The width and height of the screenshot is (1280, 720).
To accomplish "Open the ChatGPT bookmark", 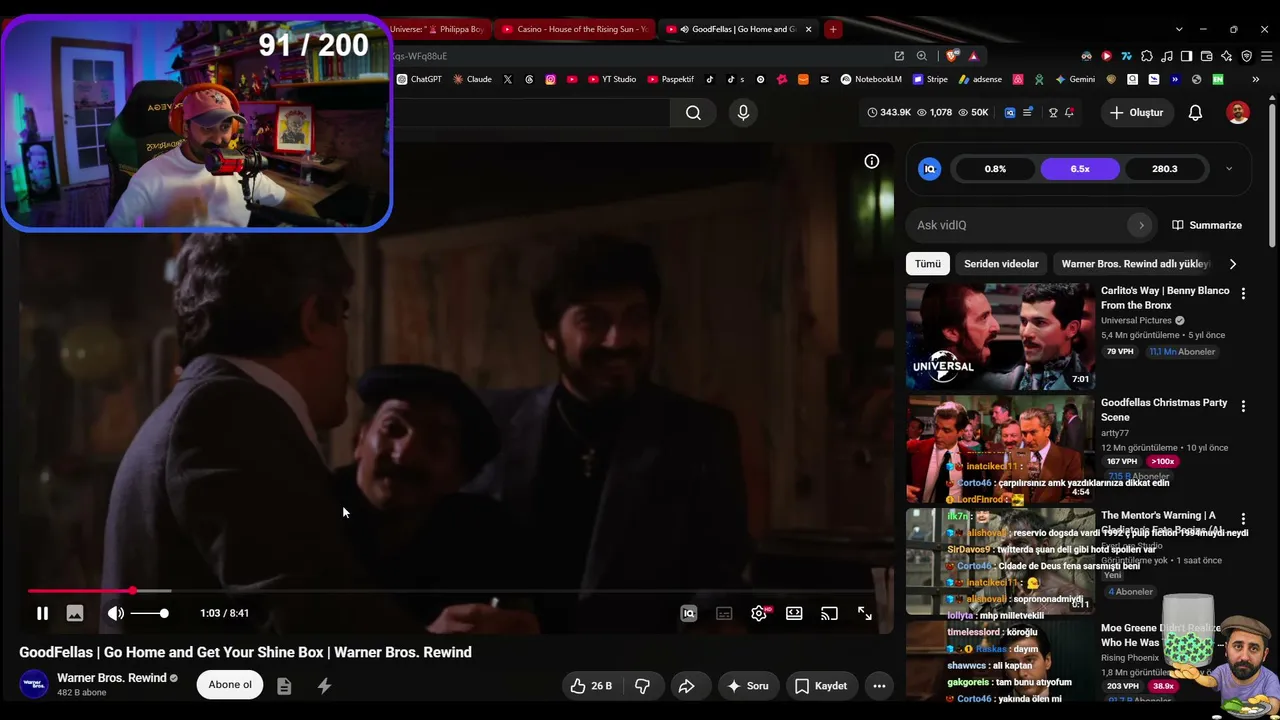I will click(x=419, y=79).
